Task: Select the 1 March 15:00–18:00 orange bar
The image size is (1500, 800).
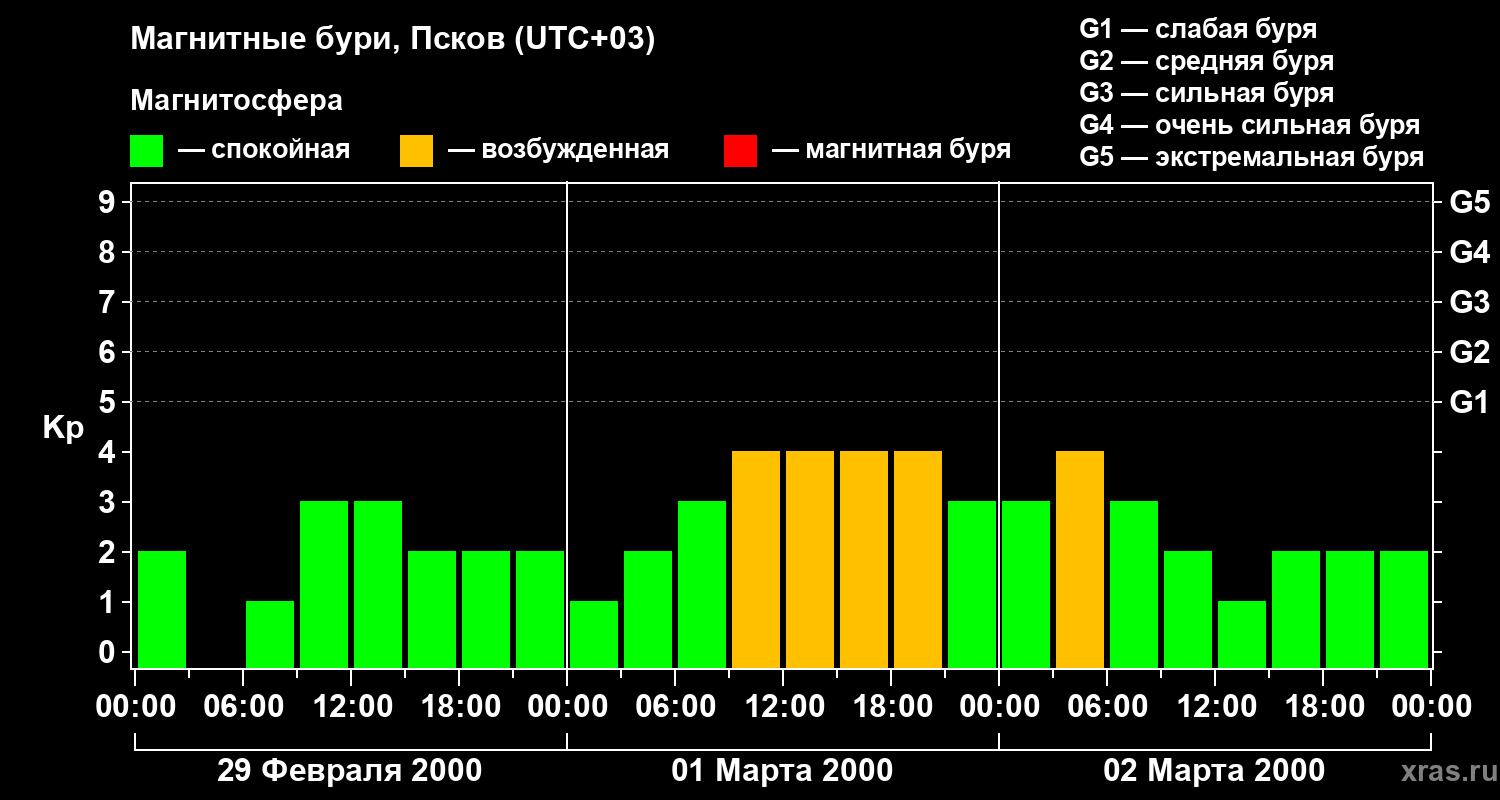Action: (864, 559)
